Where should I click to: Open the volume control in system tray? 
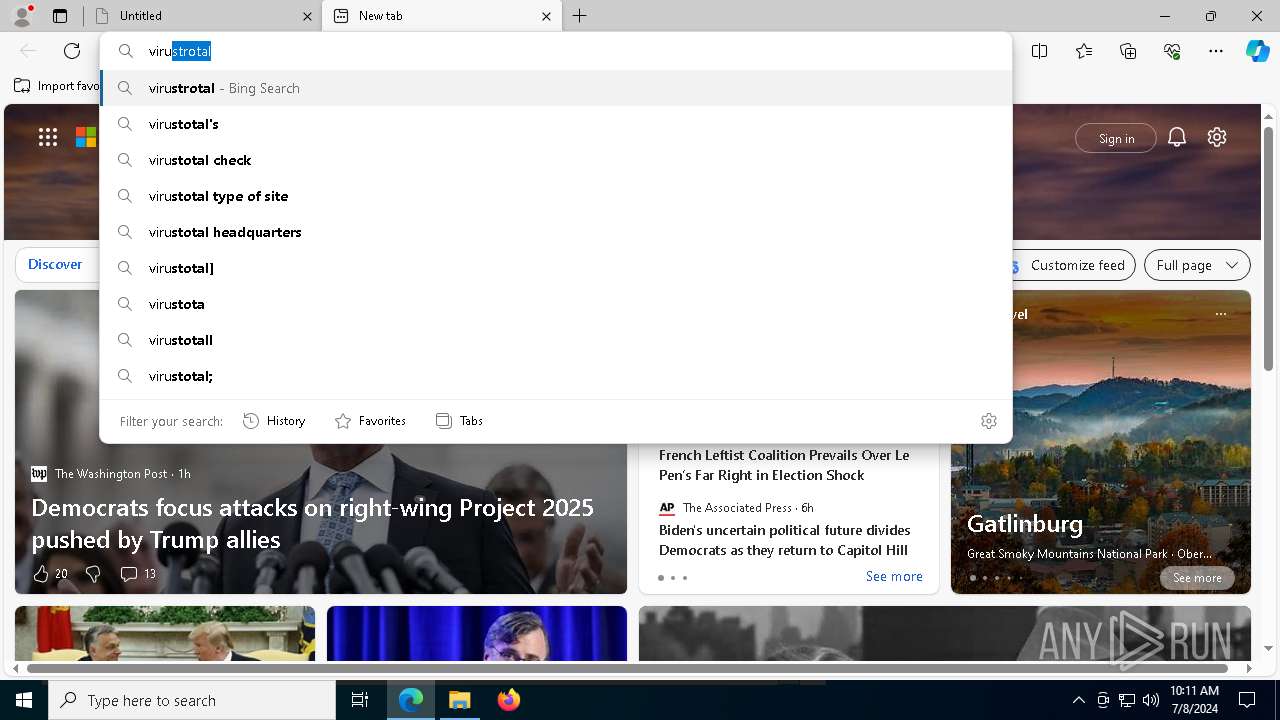[x=1151, y=700]
